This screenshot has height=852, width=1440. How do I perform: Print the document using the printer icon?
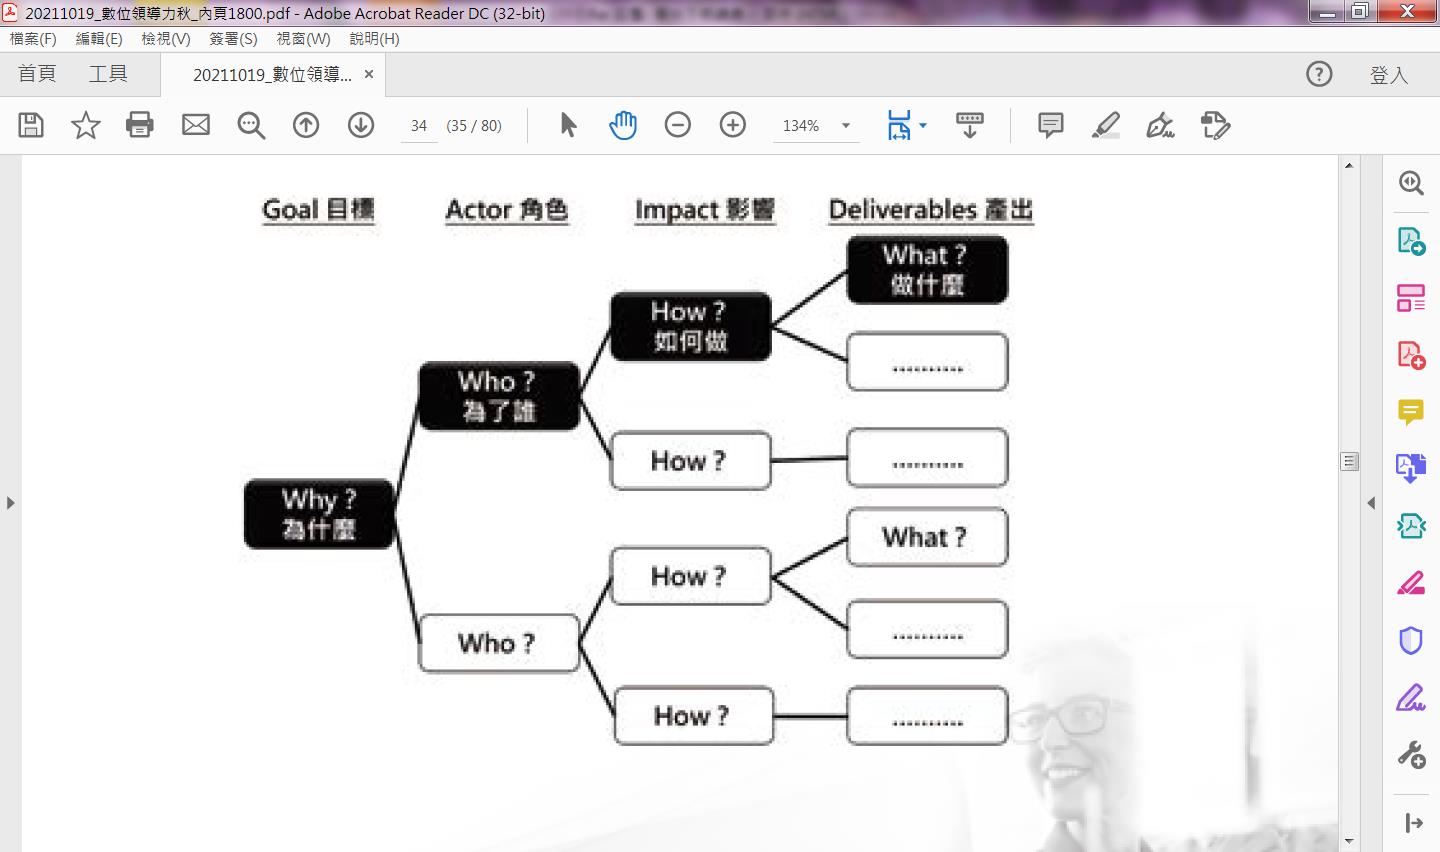[140, 125]
